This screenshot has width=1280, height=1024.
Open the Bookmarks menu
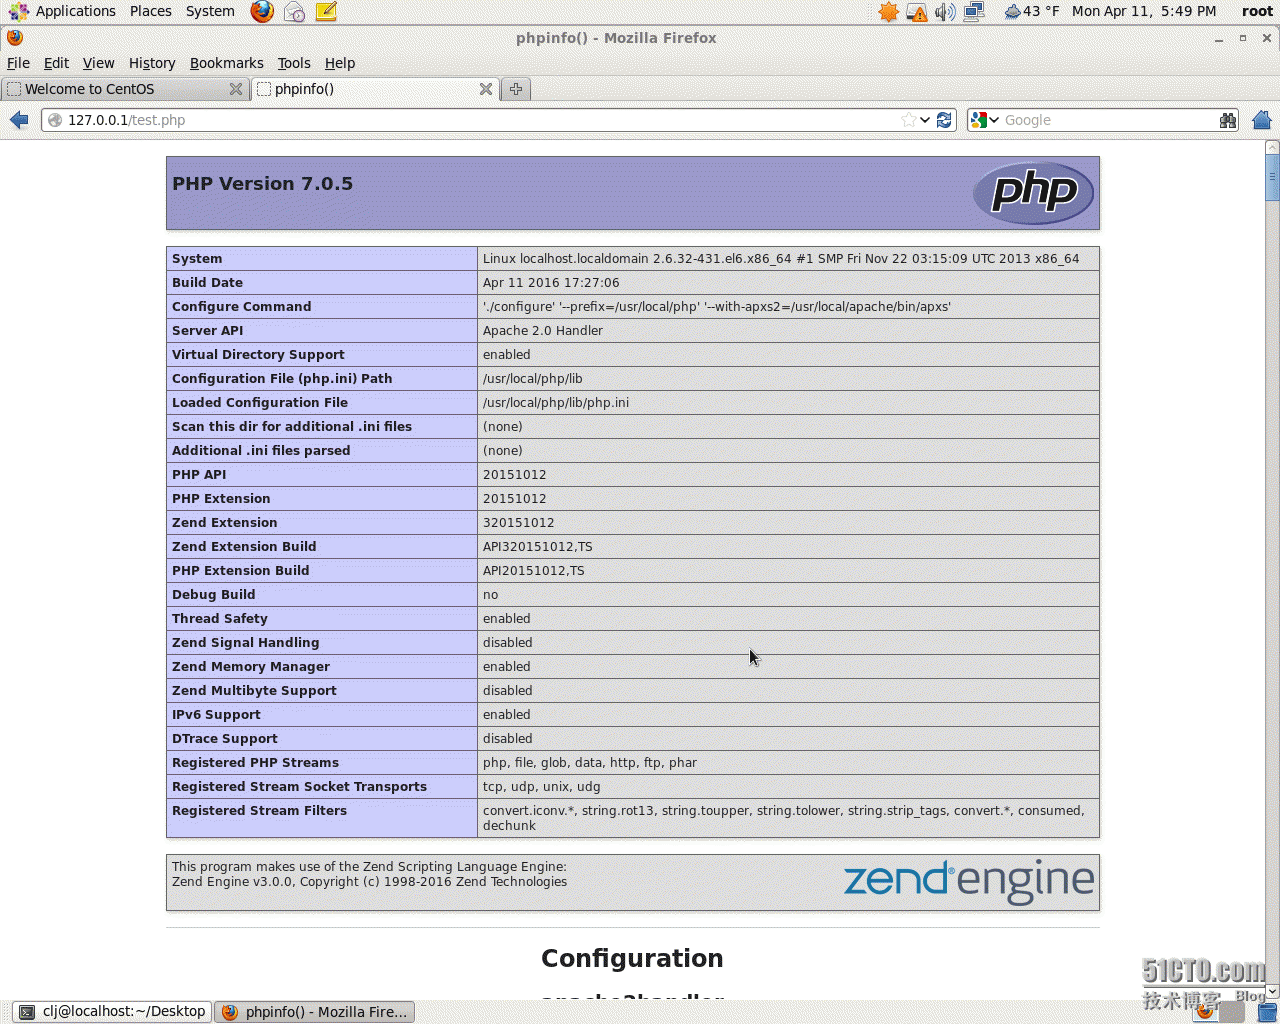pyautogui.click(x=227, y=63)
